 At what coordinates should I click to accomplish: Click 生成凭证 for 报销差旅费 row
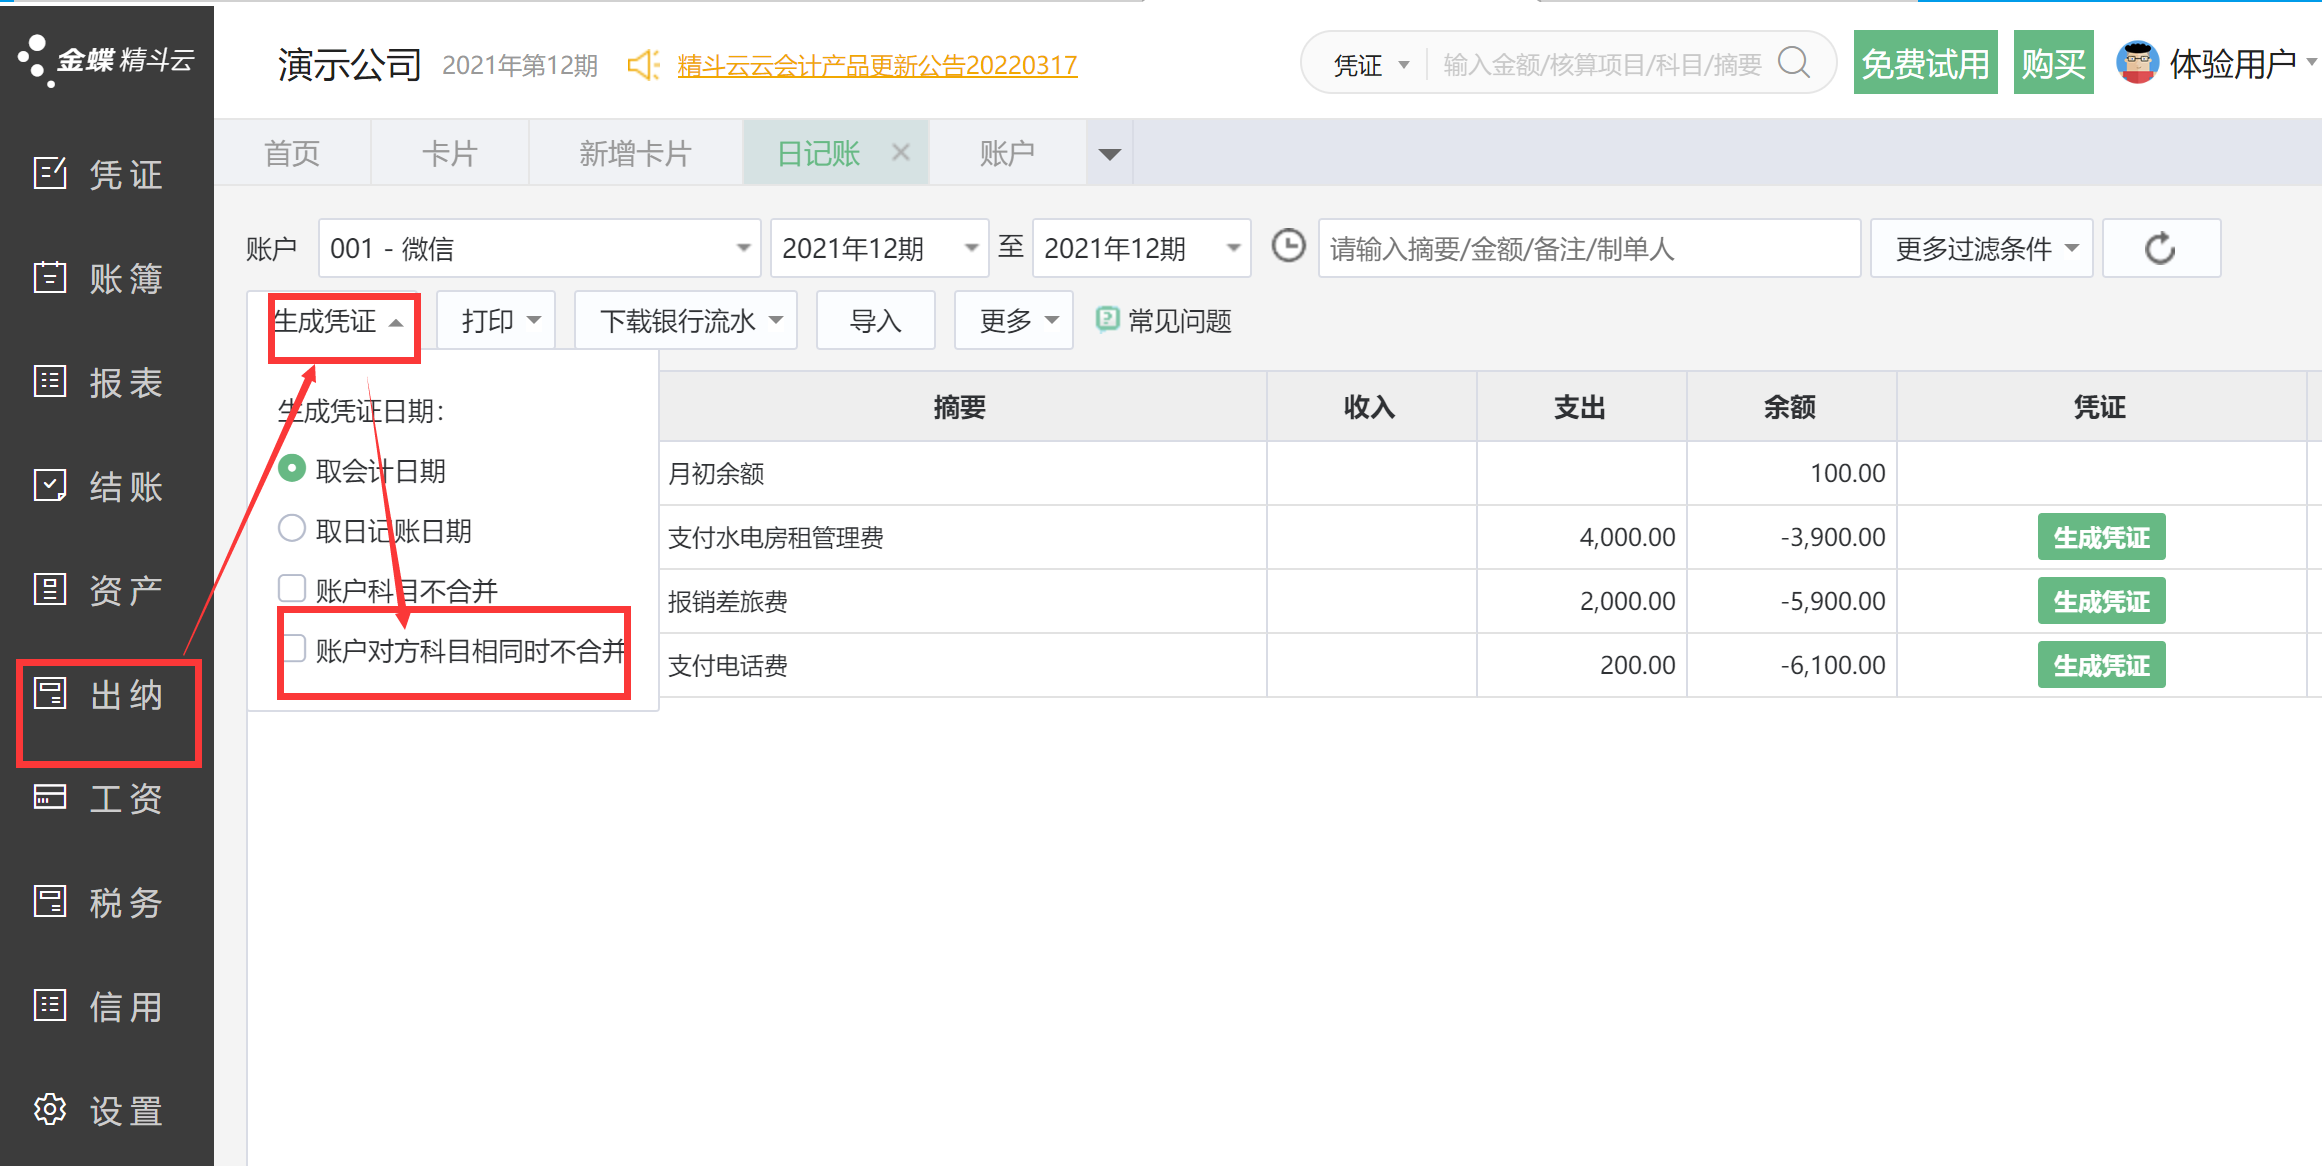click(x=2100, y=601)
